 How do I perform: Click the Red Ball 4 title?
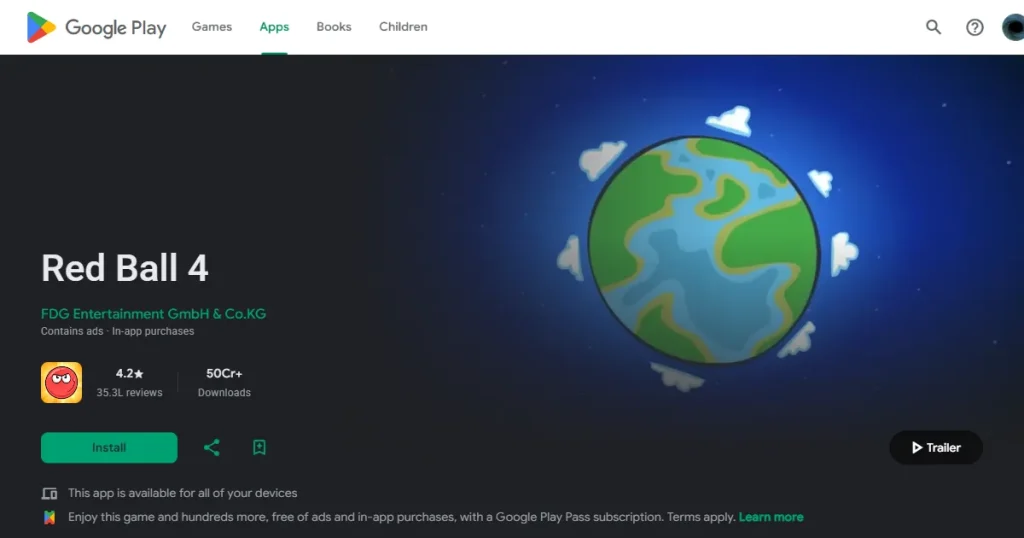(x=125, y=268)
